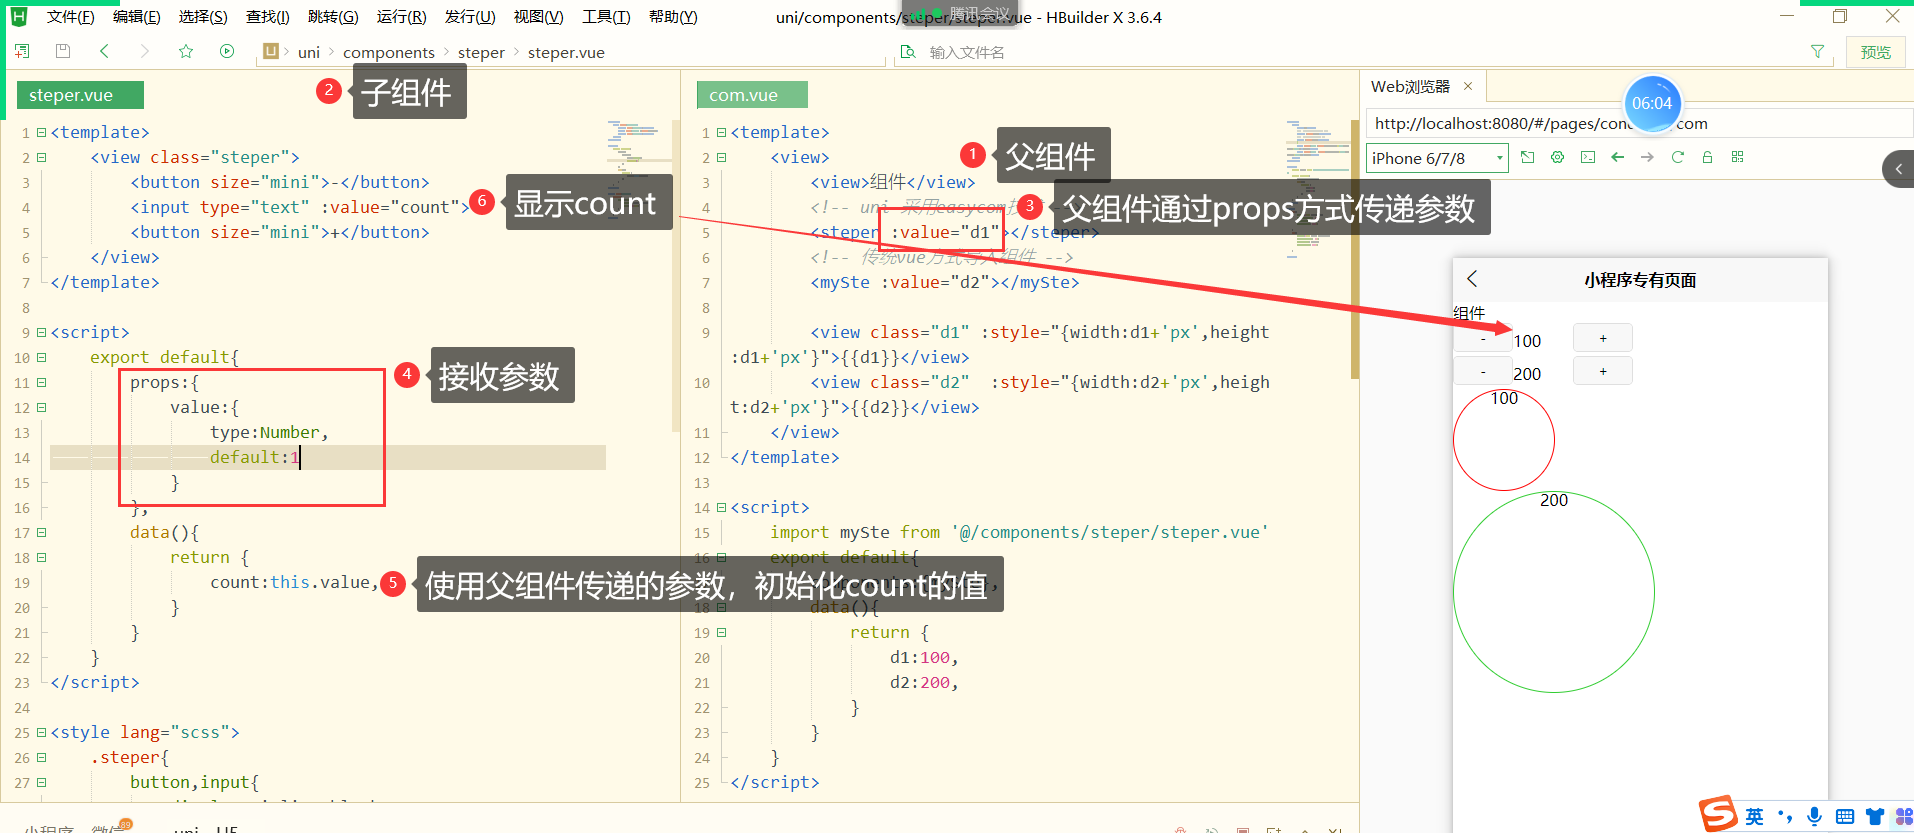Open the browser console terminal icon

(x=1588, y=157)
